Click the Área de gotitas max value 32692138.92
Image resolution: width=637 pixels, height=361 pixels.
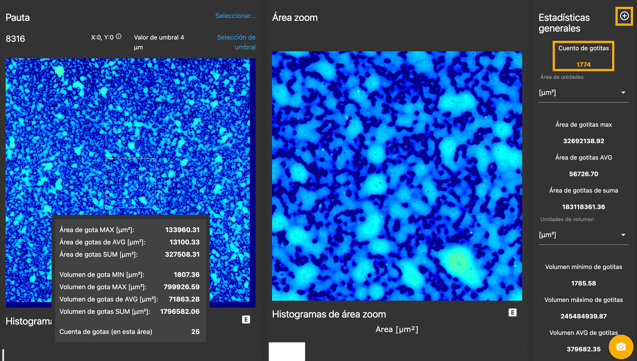583,141
